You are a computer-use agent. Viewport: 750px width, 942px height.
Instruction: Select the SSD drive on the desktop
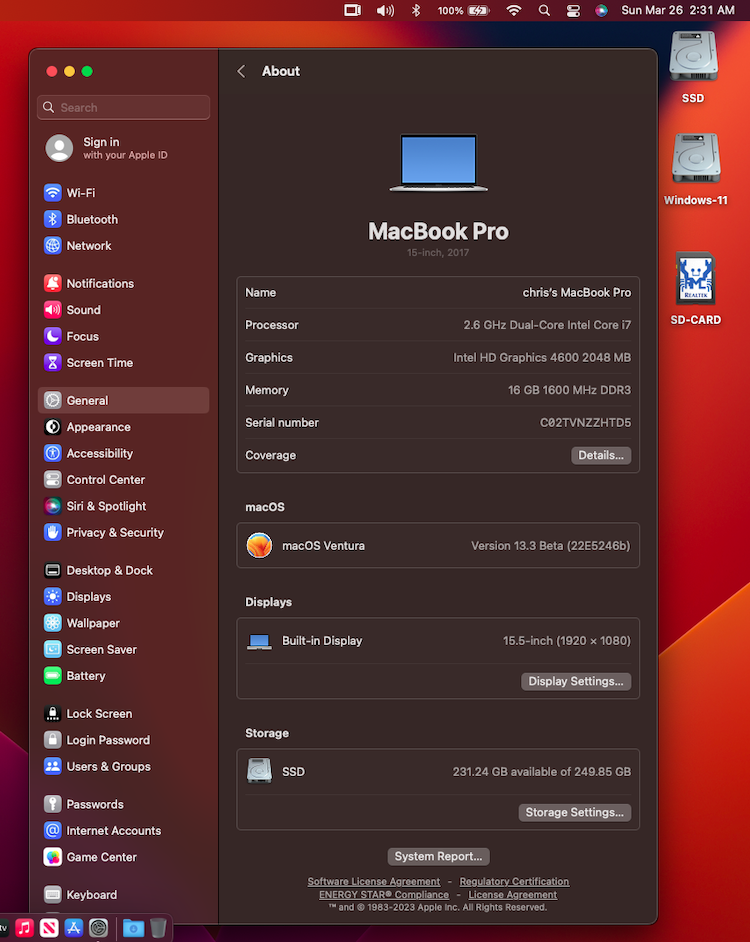tap(694, 67)
